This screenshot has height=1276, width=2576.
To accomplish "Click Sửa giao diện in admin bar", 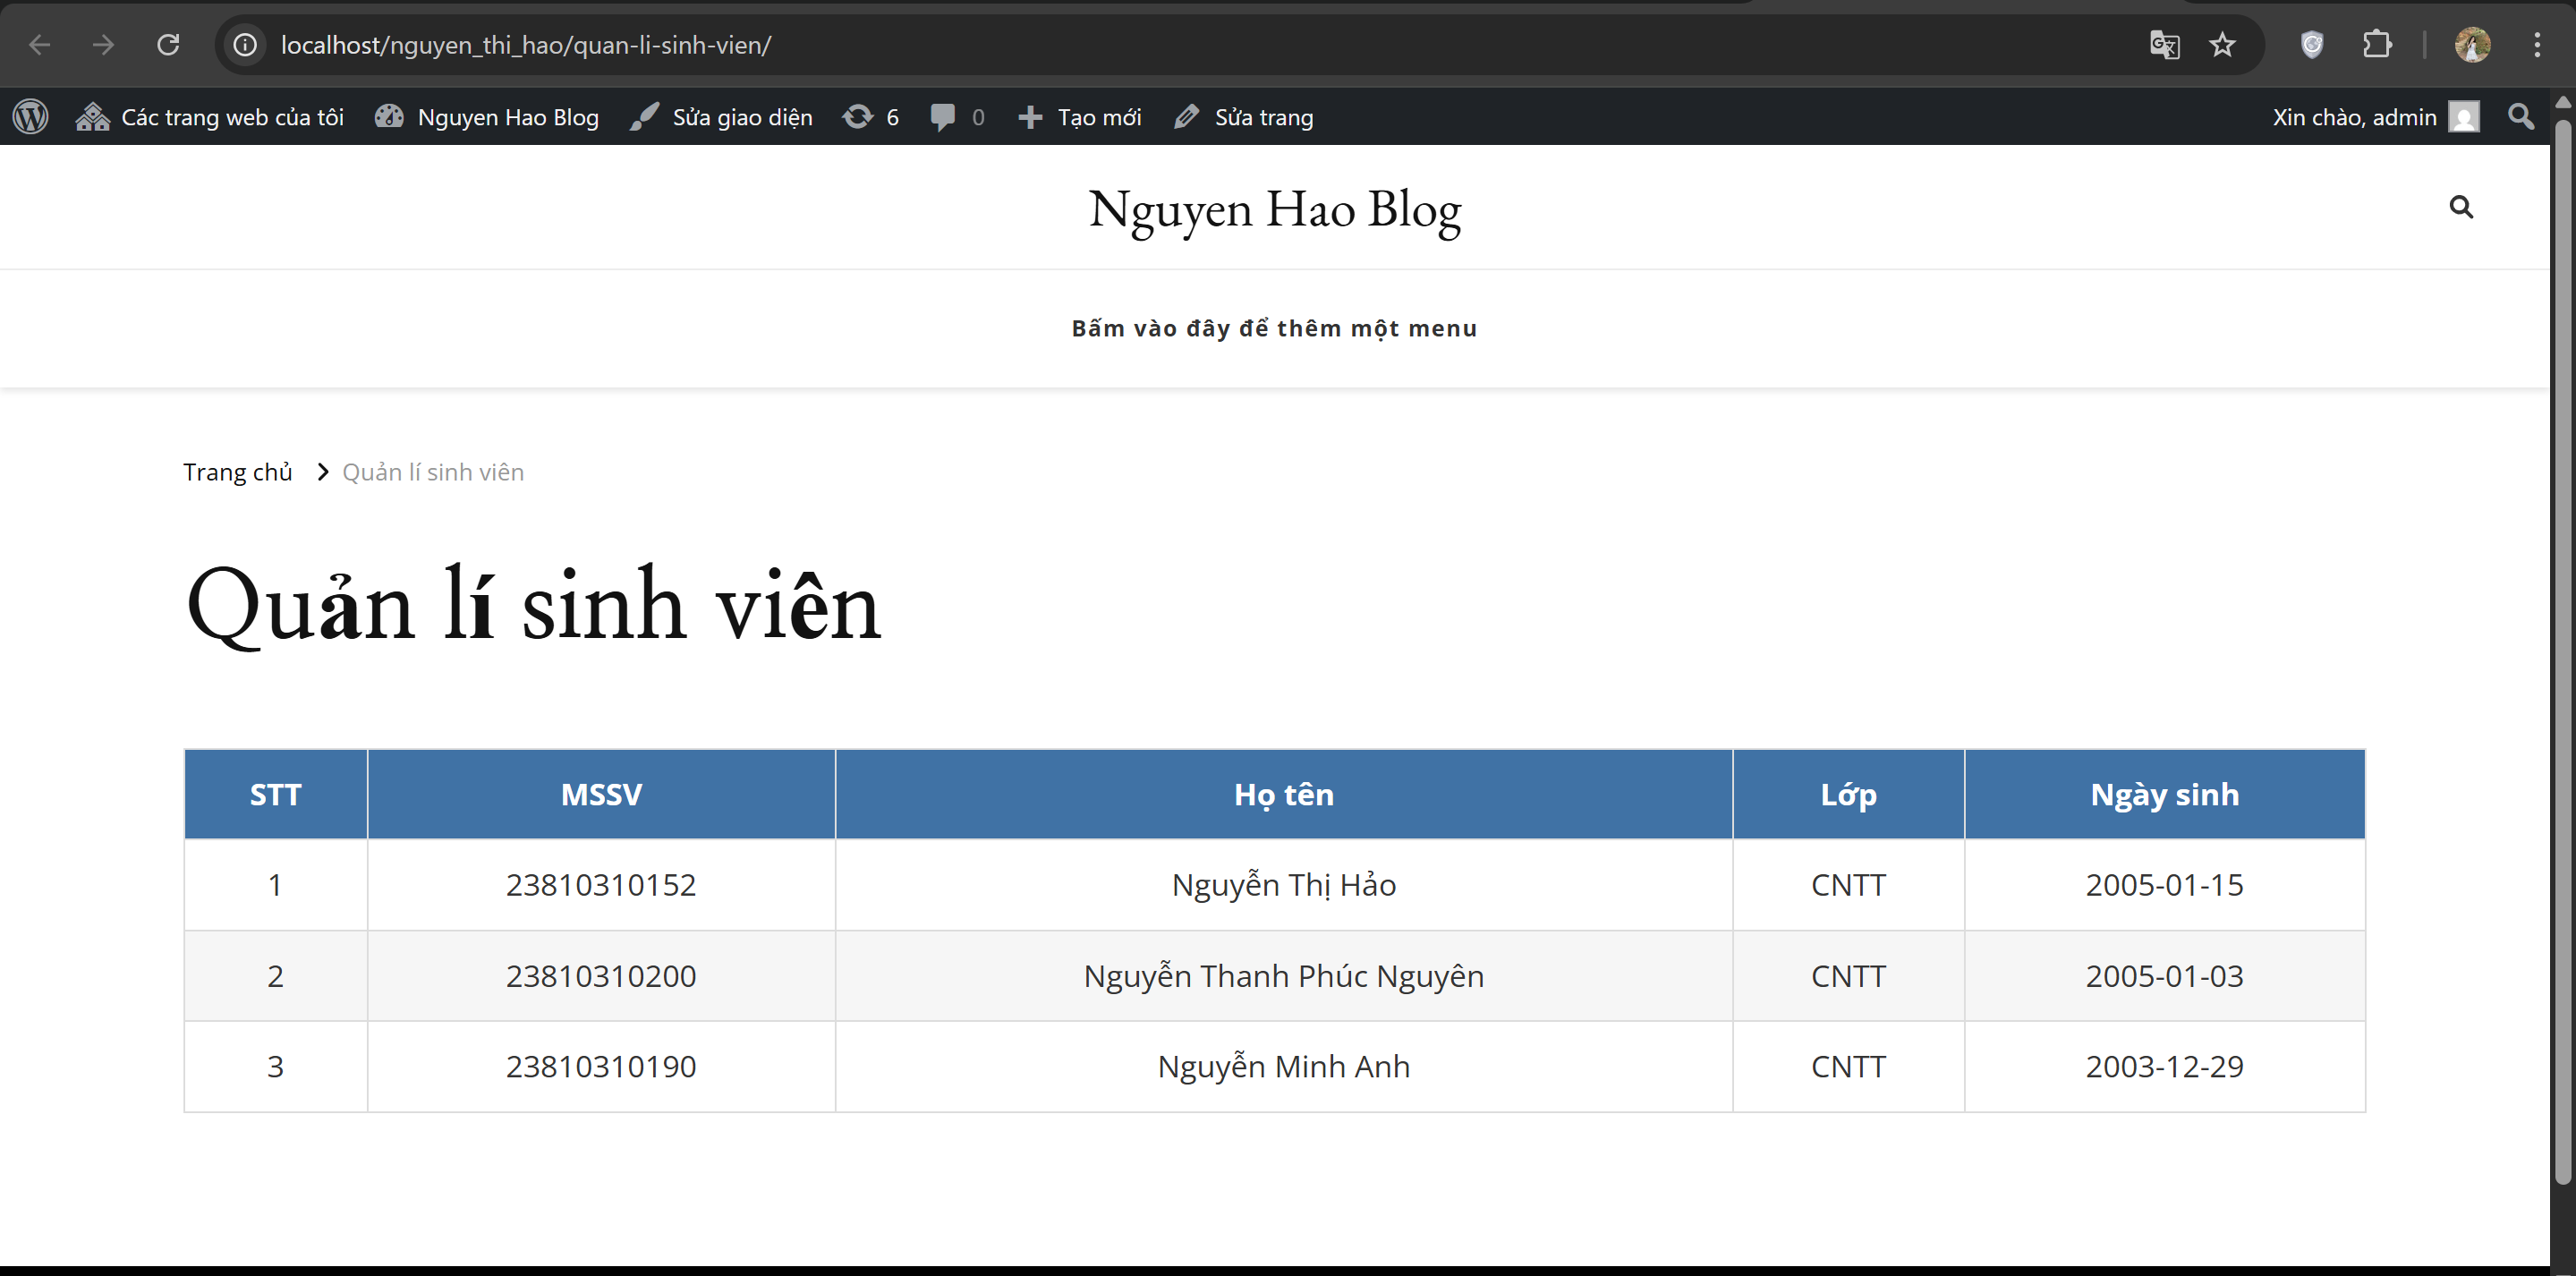I will tap(722, 117).
